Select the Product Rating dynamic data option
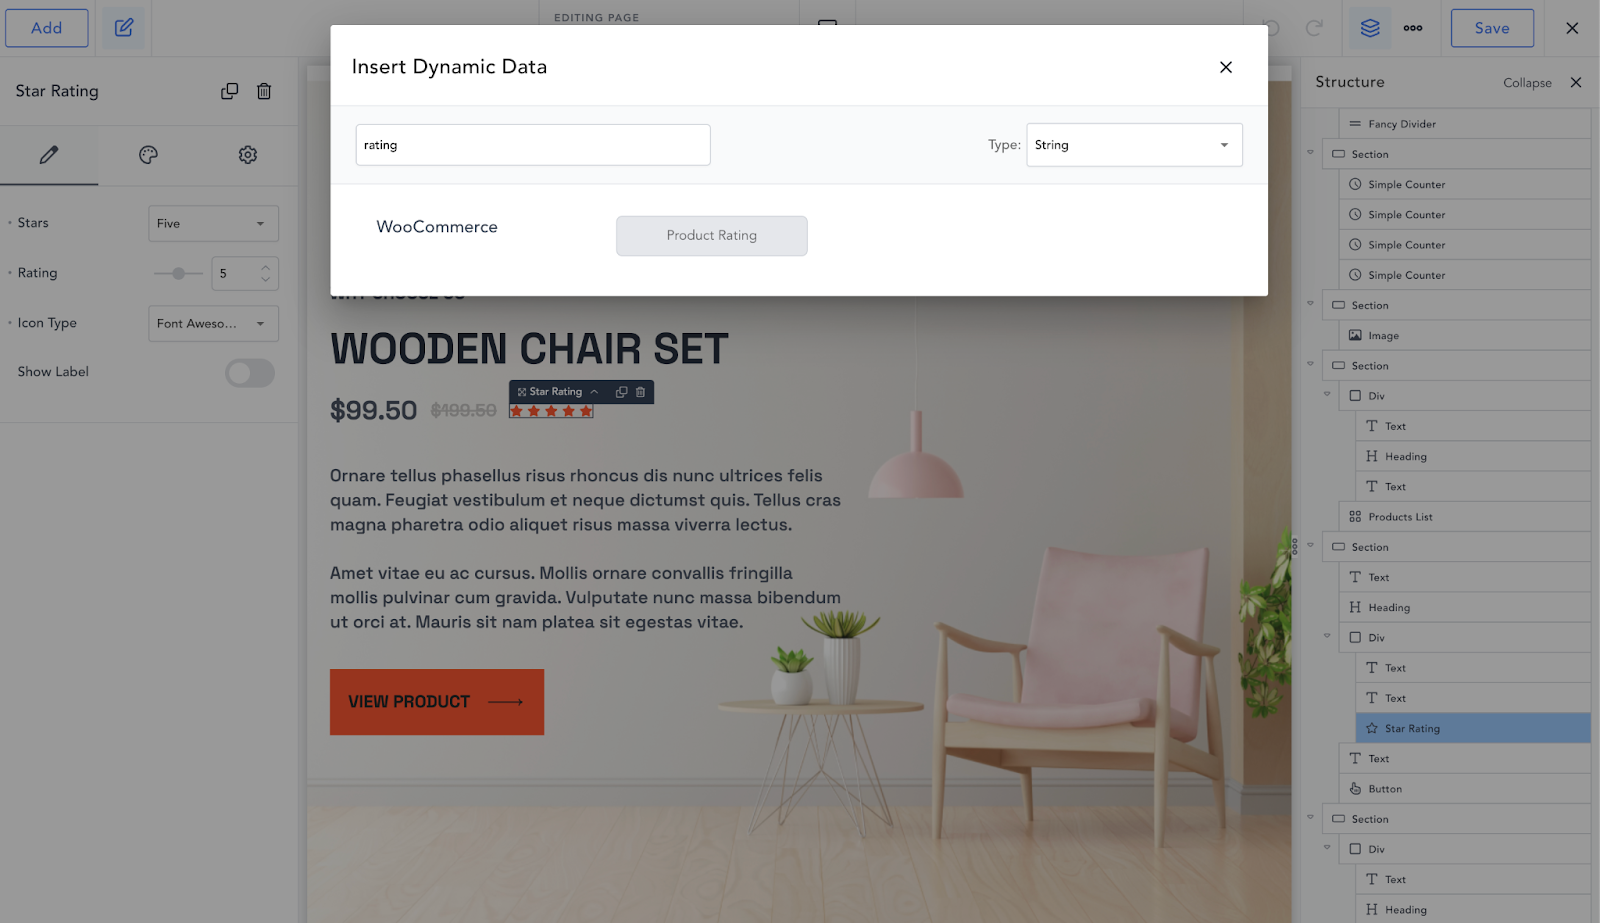This screenshot has height=923, width=1600. pos(712,236)
